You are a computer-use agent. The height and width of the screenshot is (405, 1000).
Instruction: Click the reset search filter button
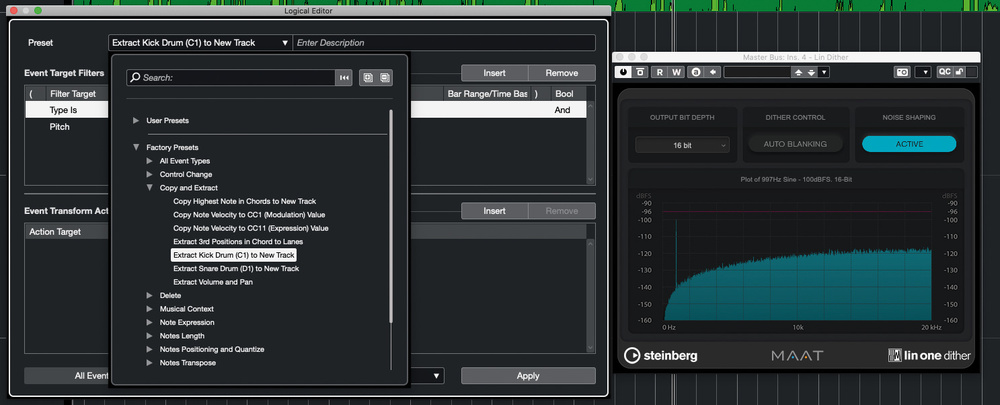point(344,77)
